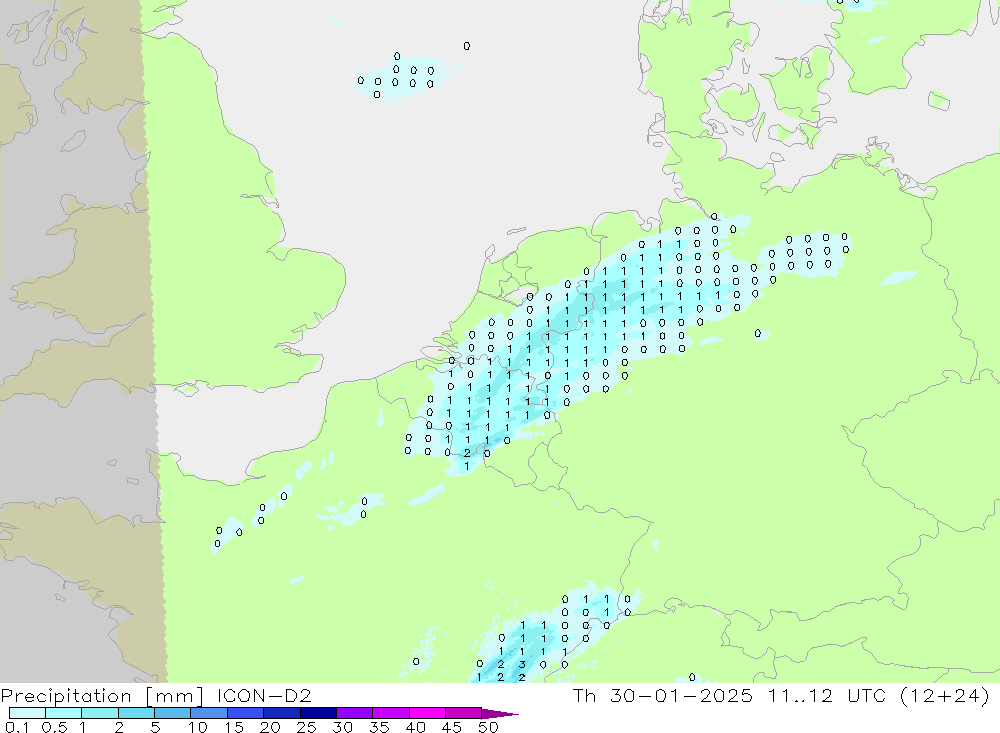Click the 0.5–1 mm legend color swatch
Screen dimensions: 1000x733
point(64,713)
